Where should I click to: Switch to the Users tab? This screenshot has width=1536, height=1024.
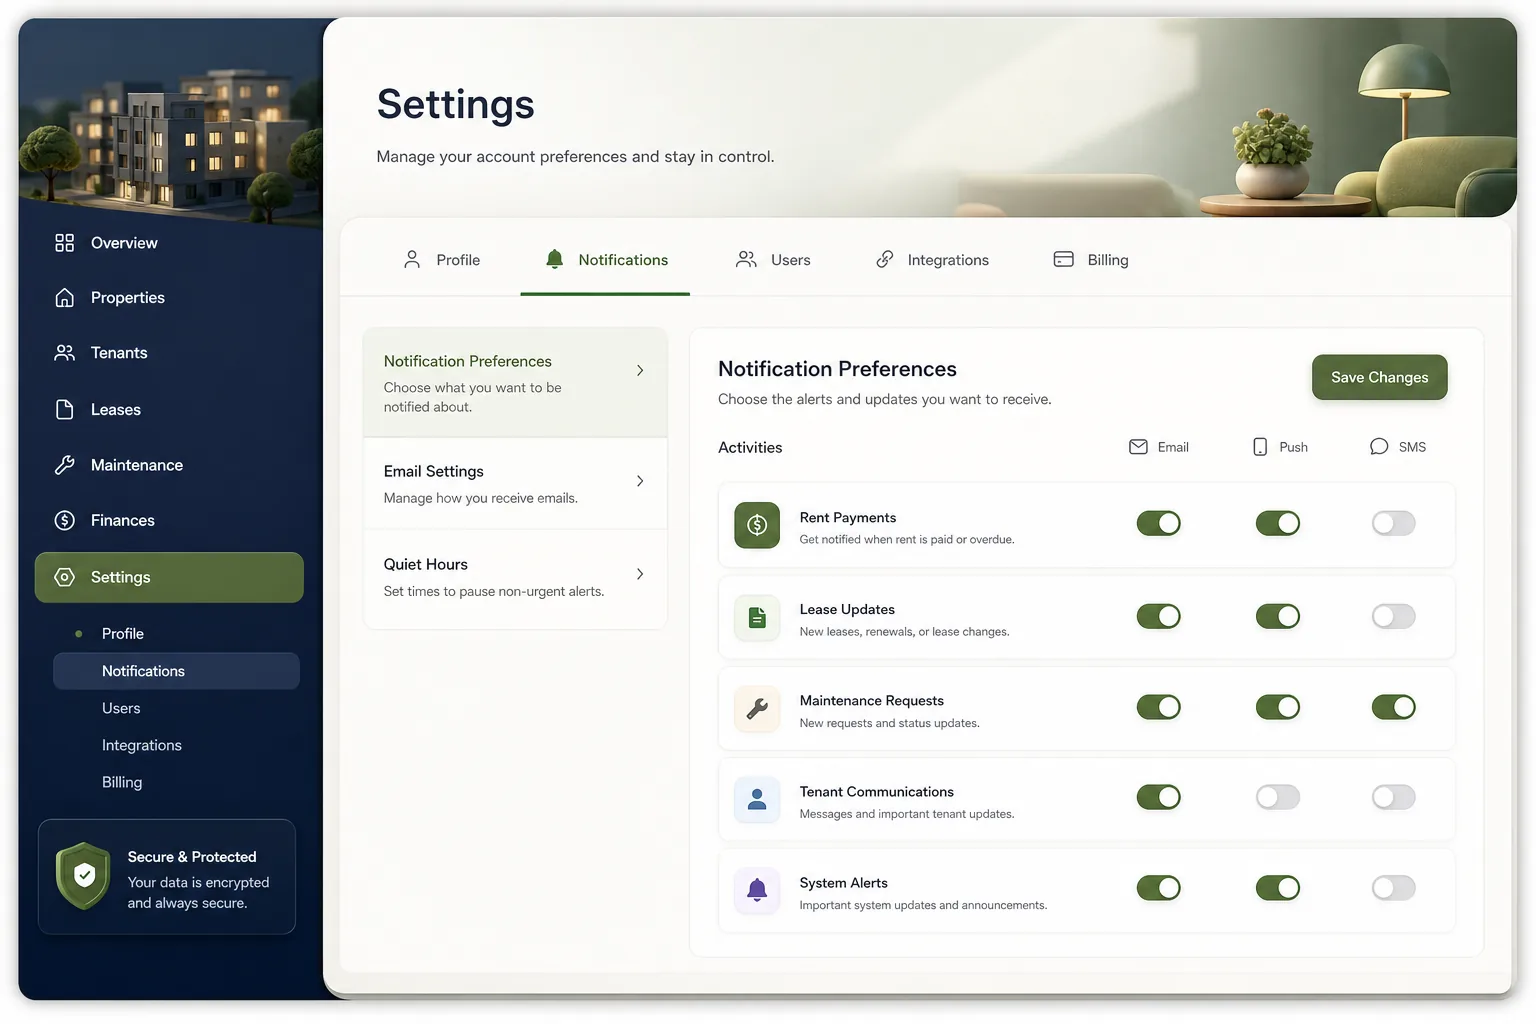(x=773, y=260)
